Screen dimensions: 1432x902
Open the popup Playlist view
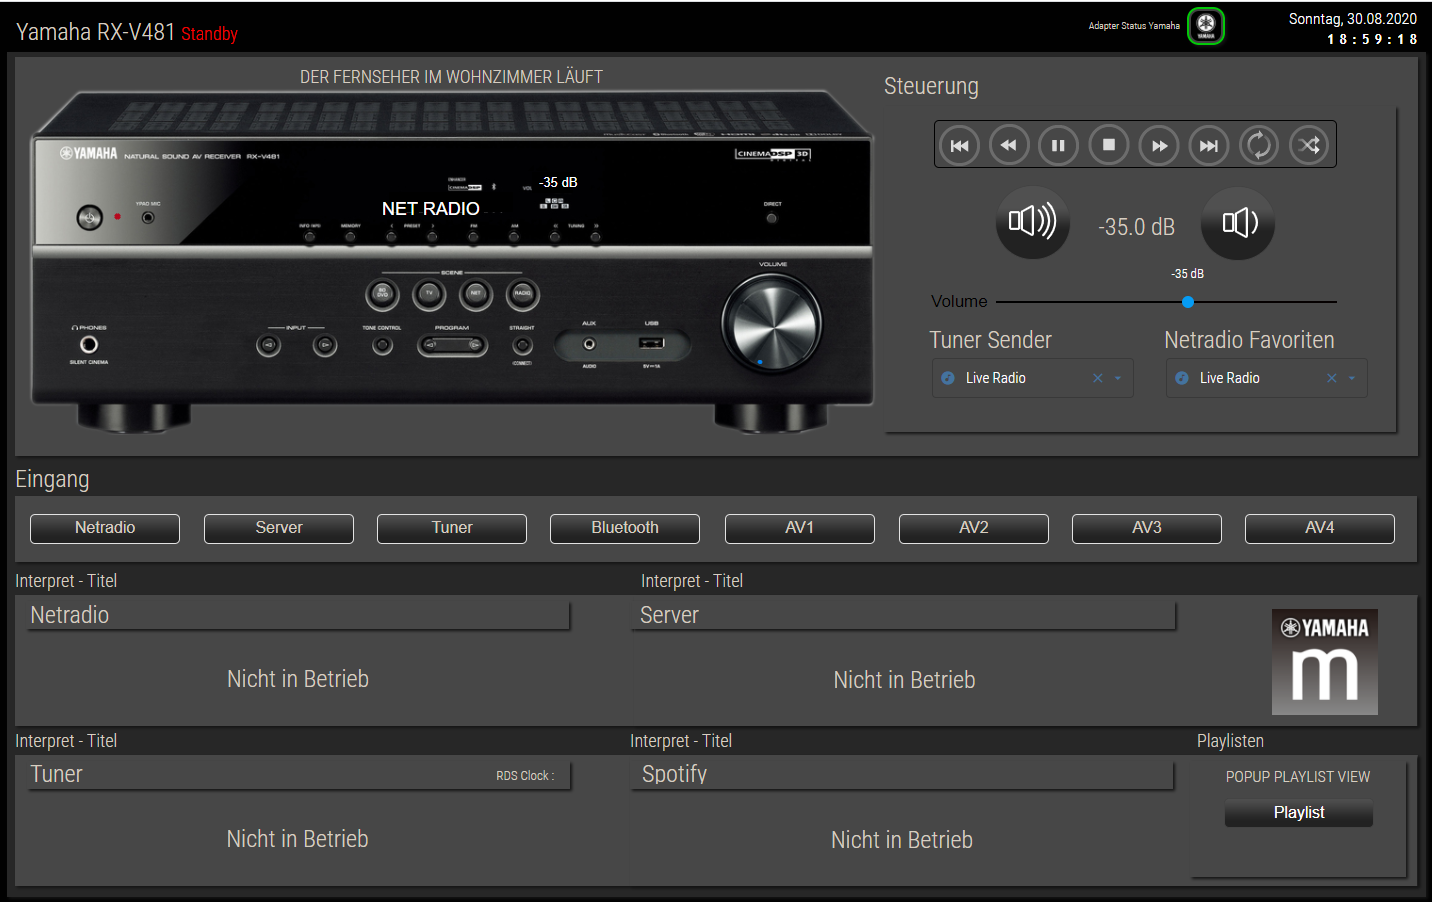click(1298, 813)
